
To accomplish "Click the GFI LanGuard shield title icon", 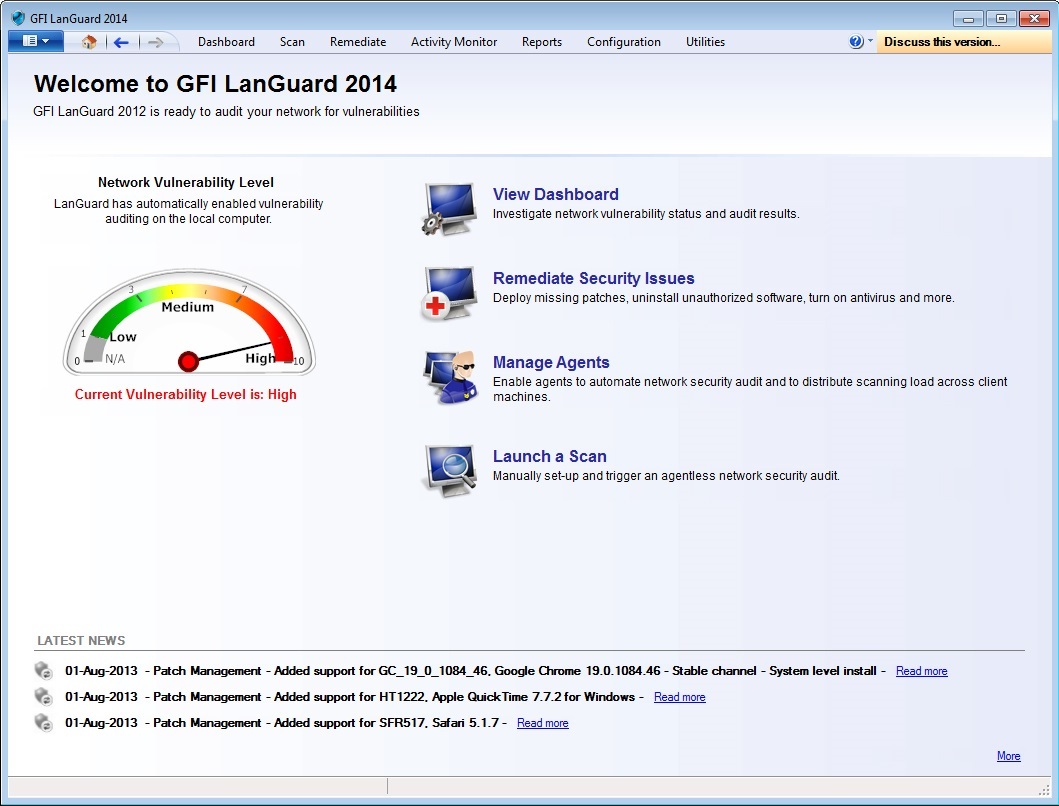I will [18, 18].
